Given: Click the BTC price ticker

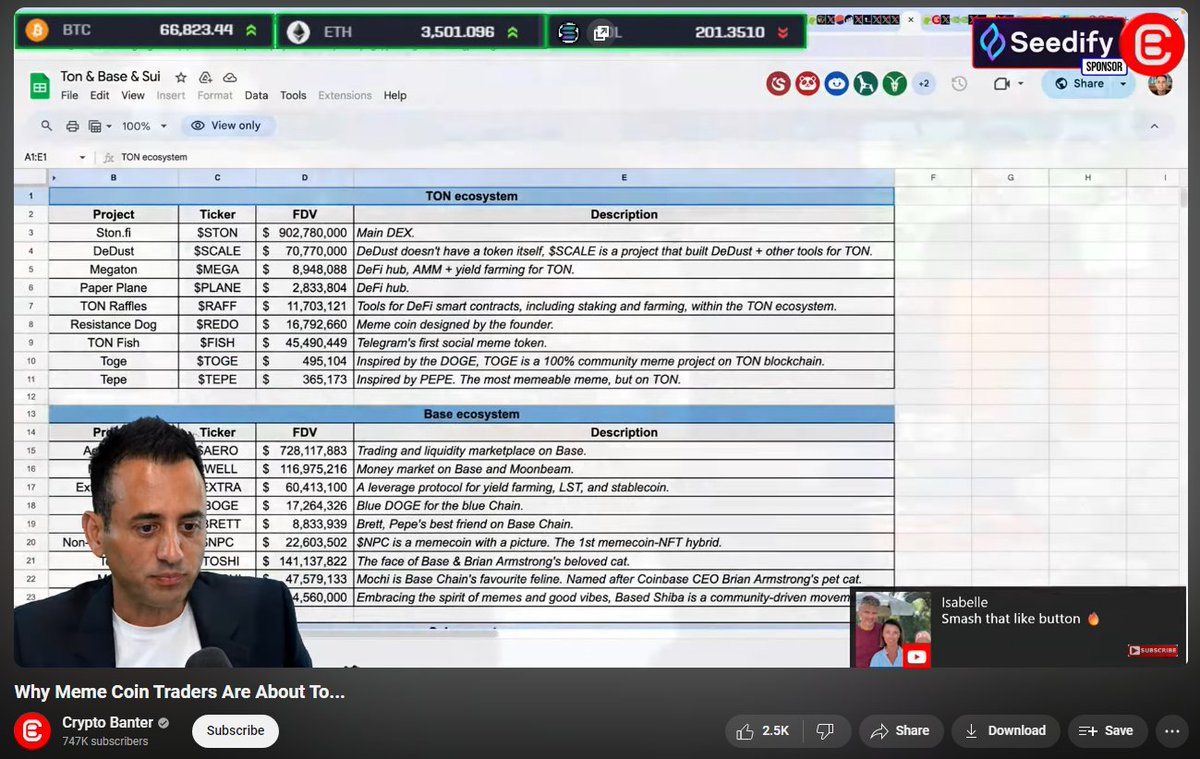Looking at the screenshot, I should pyautogui.click(x=143, y=31).
